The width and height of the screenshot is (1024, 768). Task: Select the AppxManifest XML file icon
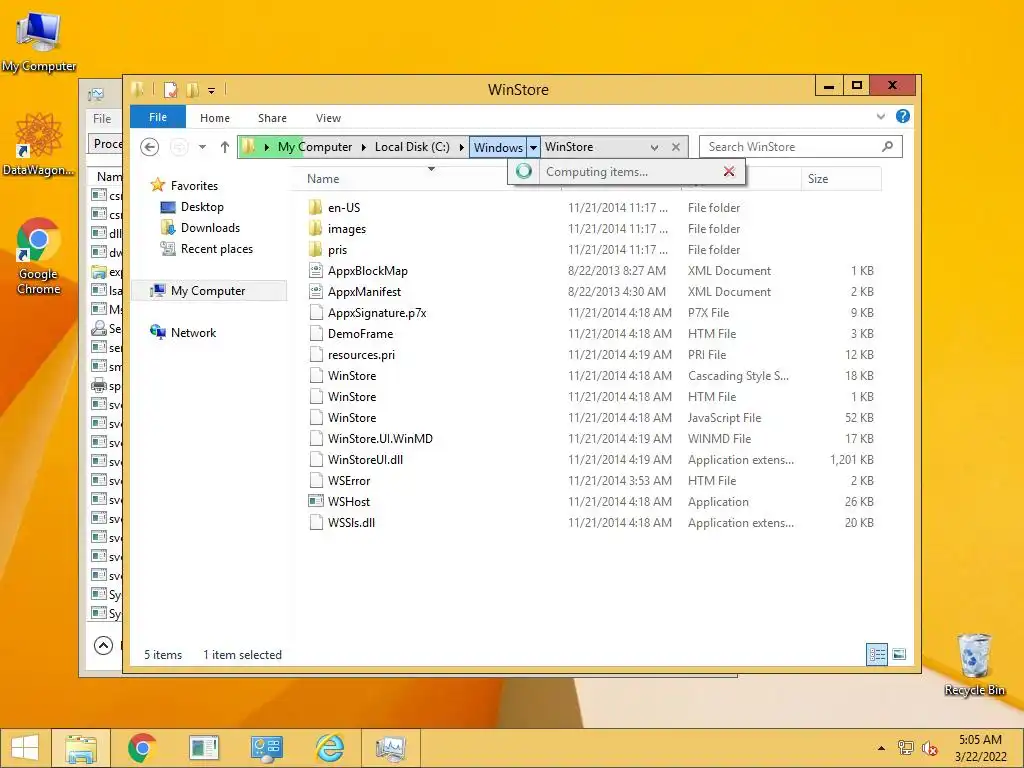click(x=315, y=291)
